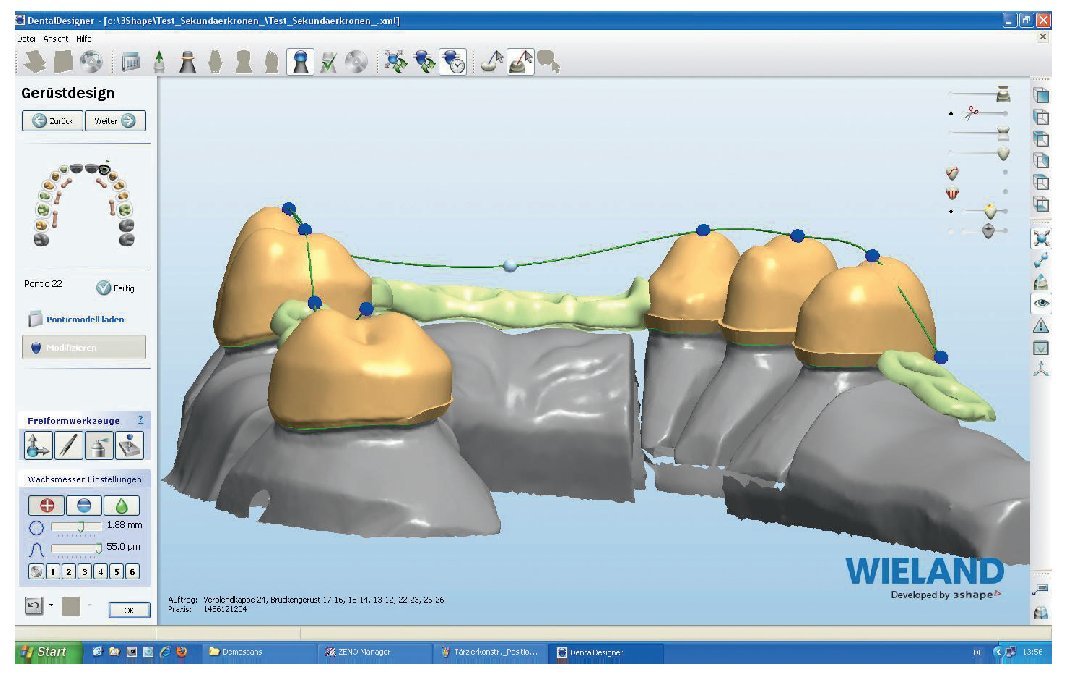The width and height of the screenshot is (1070, 679).
Task: Click the clock timer icon in top toolbar
Action: click(454, 62)
